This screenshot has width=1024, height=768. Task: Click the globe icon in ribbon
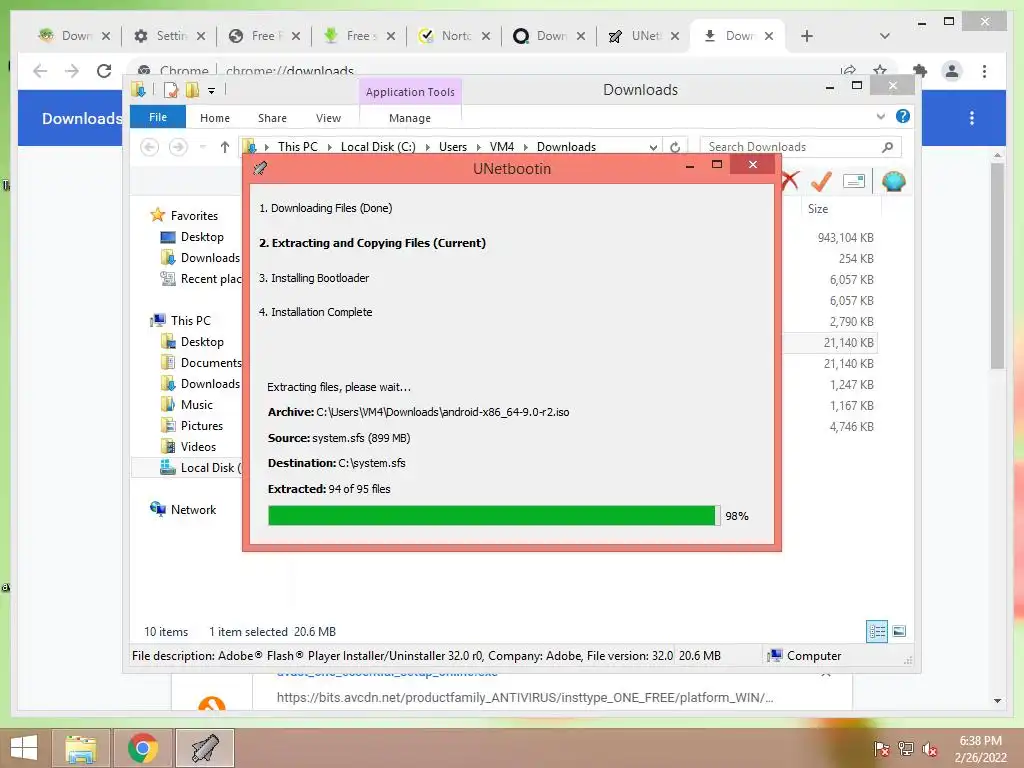pyautogui.click(x=893, y=181)
